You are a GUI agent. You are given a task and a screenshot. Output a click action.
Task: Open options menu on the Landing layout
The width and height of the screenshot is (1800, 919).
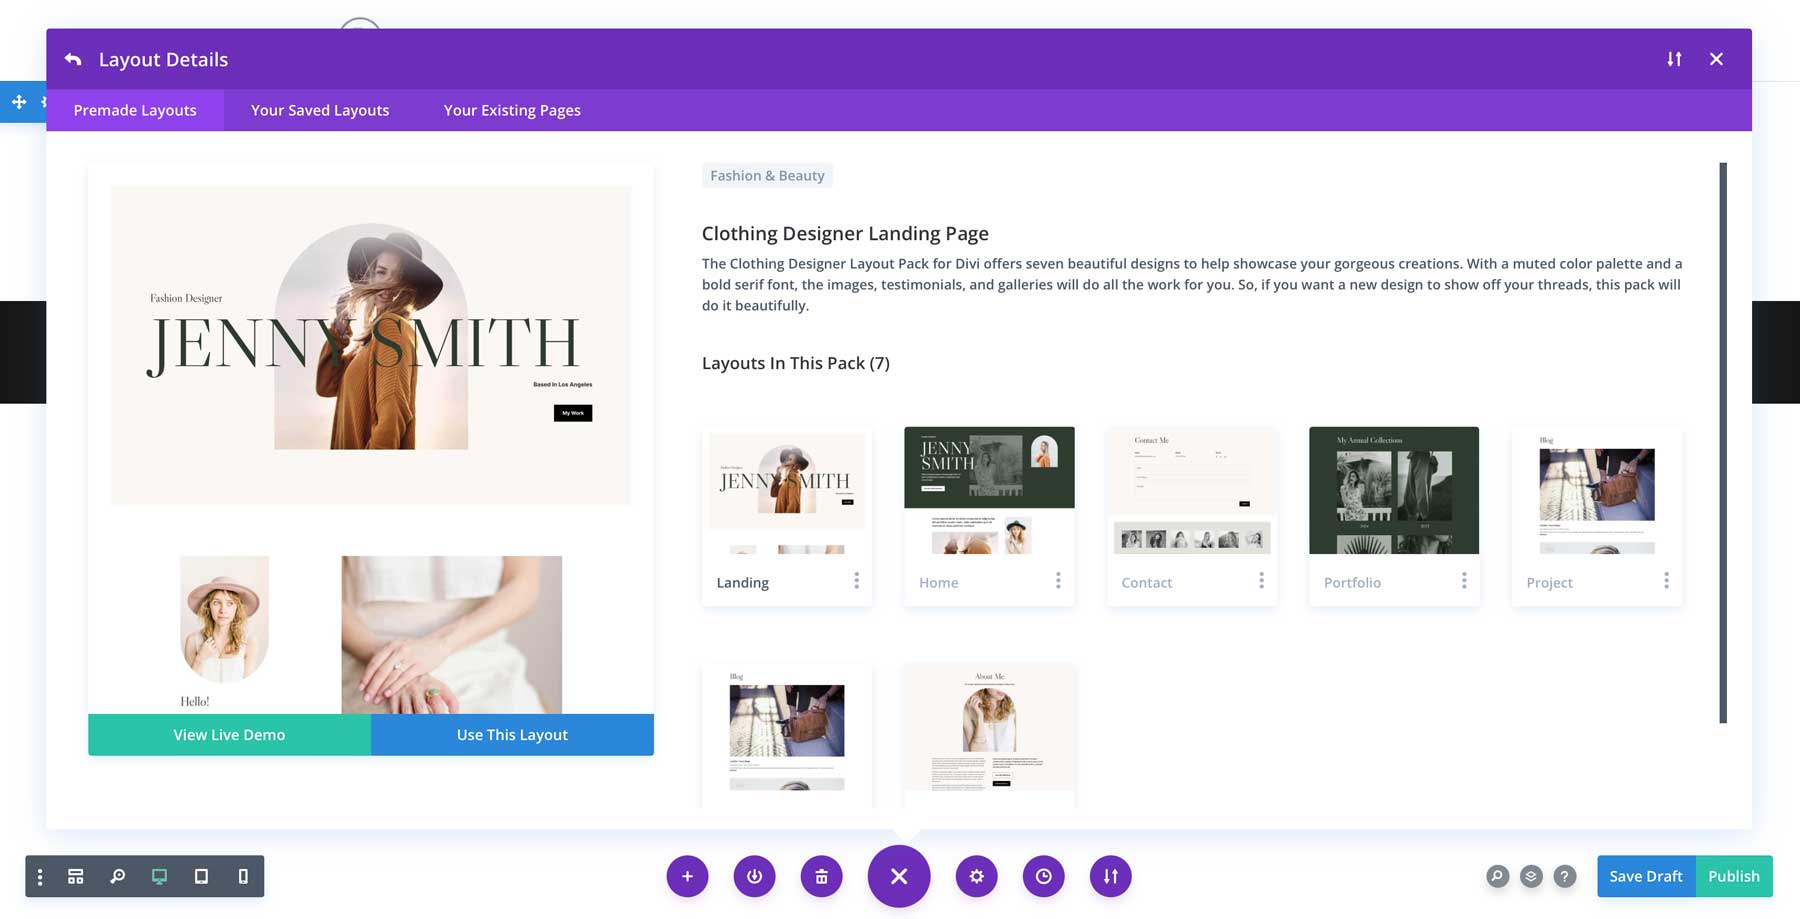[858, 581]
